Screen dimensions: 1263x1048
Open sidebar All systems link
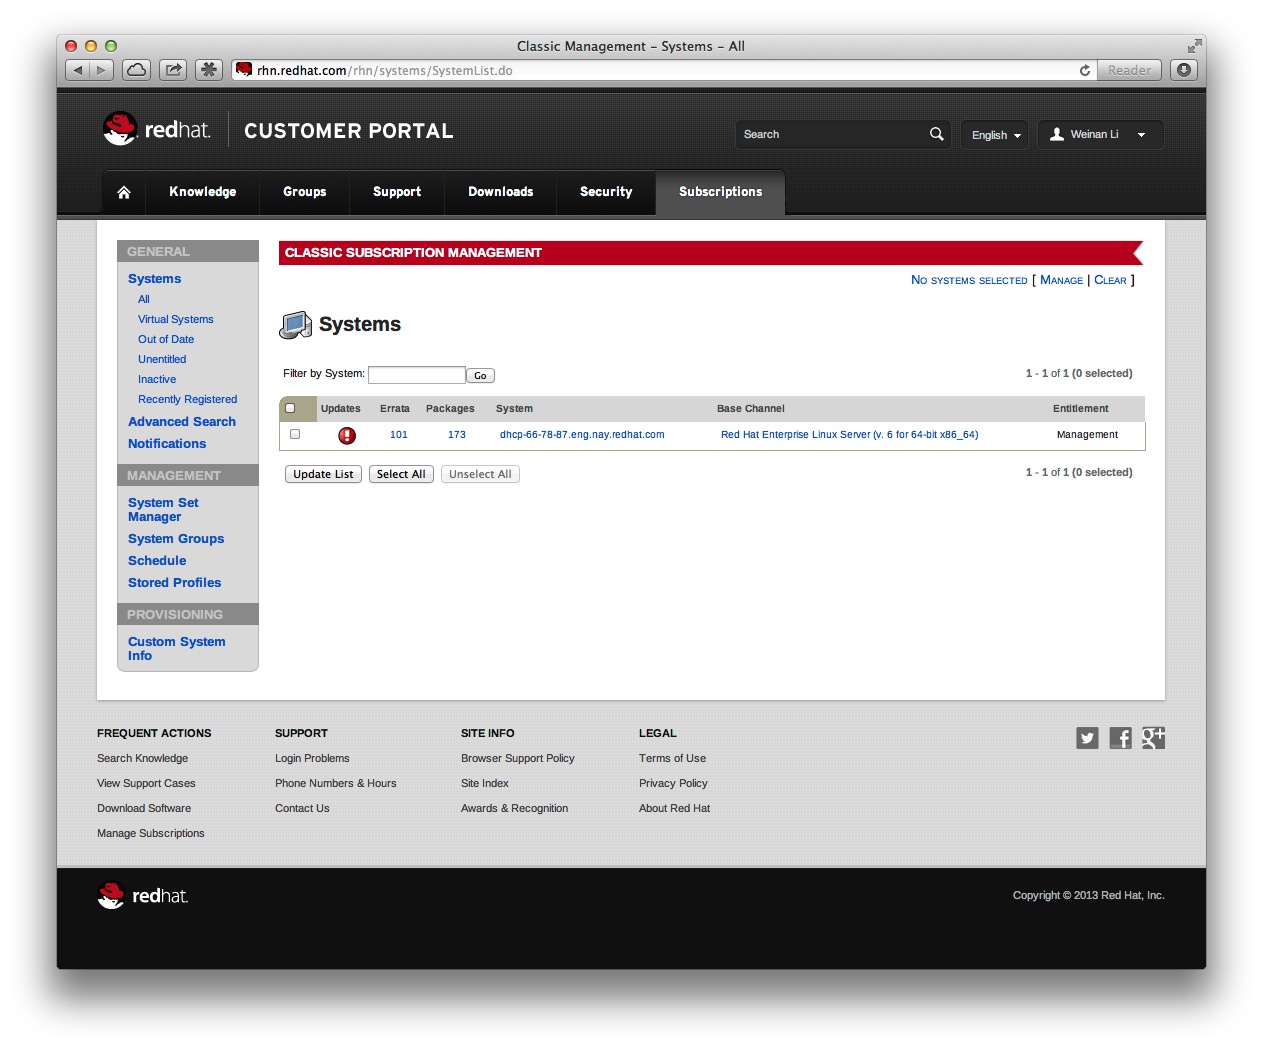[144, 299]
